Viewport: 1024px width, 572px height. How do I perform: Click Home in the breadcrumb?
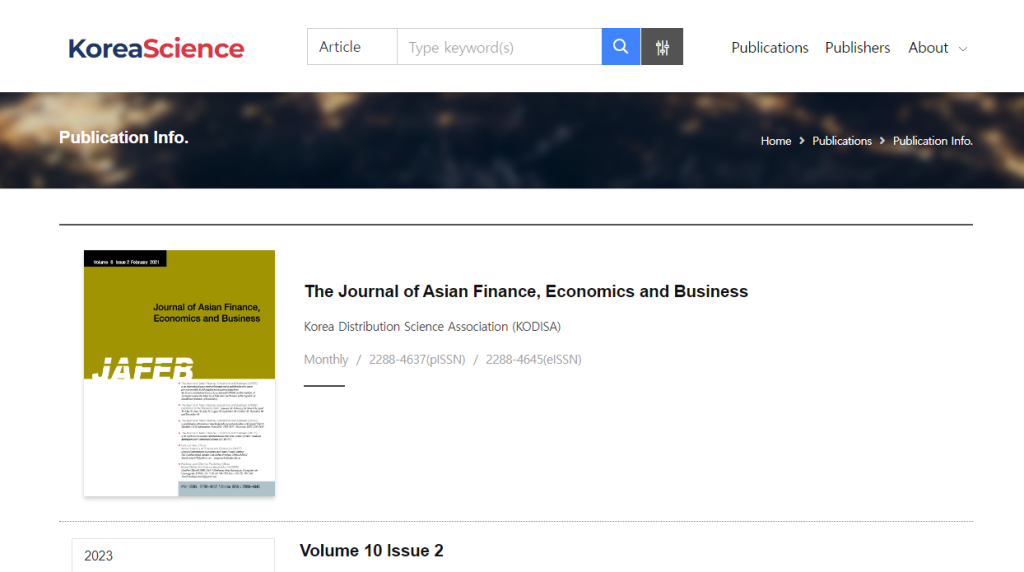pyautogui.click(x=775, y=141)
